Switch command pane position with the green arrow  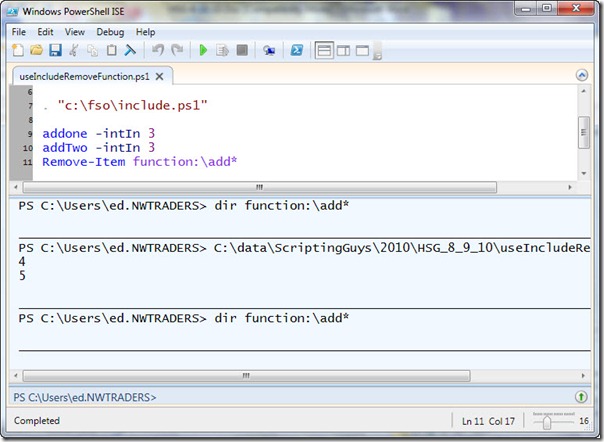581,397
